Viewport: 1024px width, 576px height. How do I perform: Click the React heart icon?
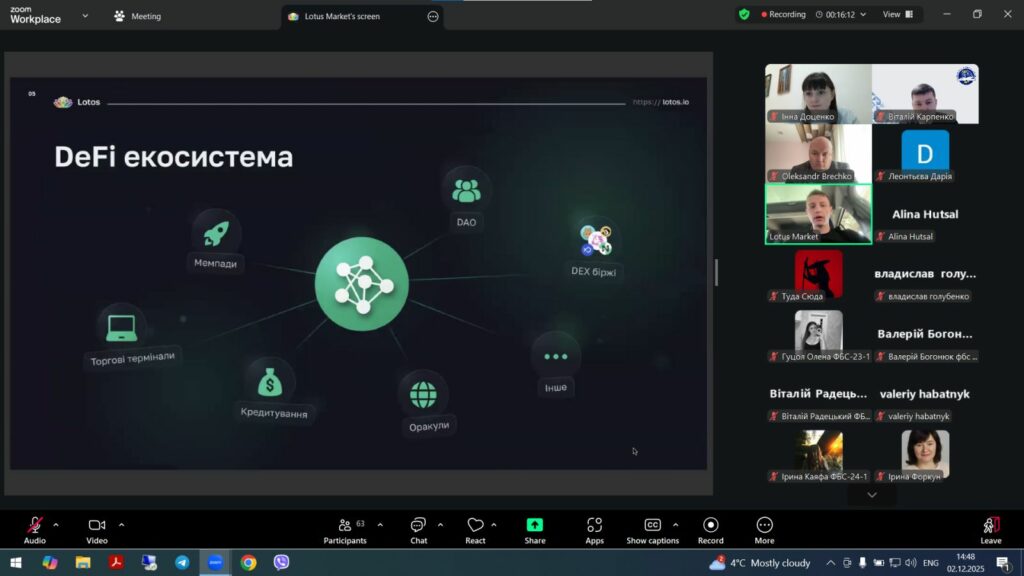click(475, 526)
